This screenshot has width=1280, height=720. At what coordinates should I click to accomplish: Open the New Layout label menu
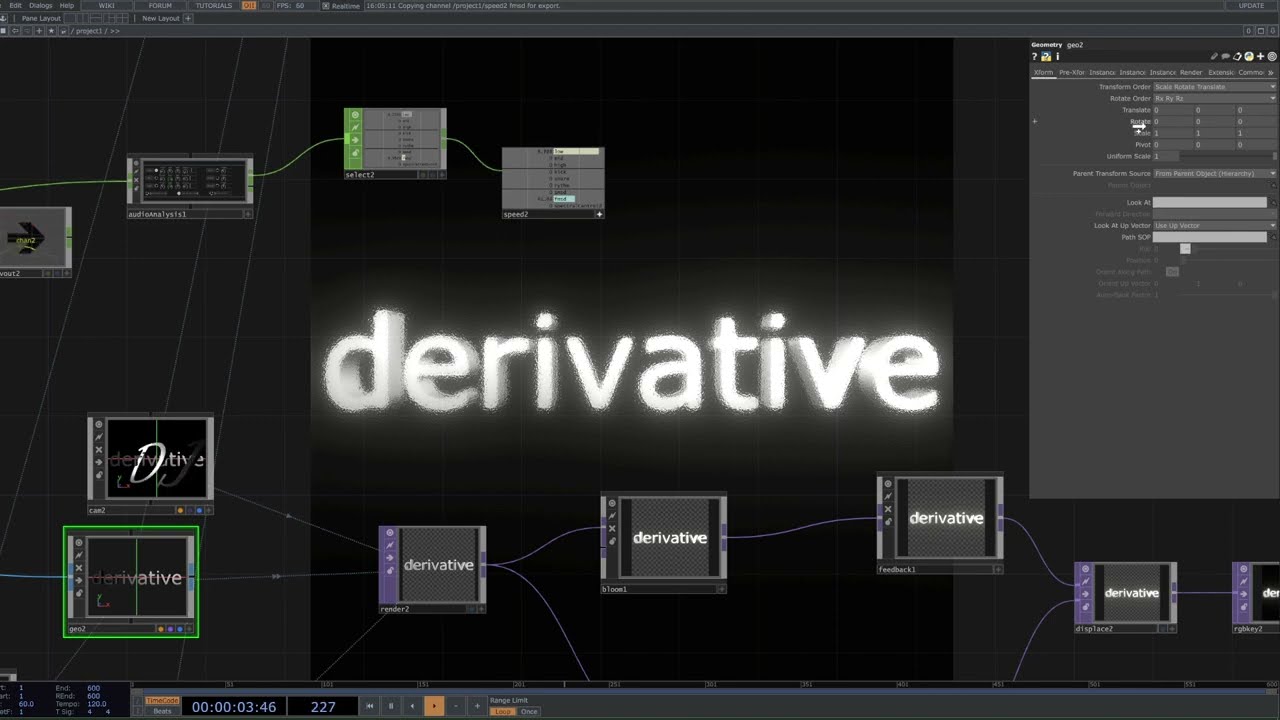[161, 18]
